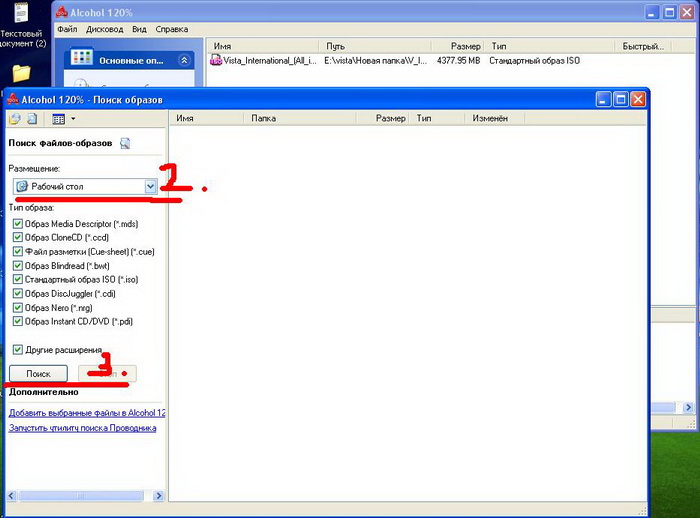
Task: Toggle Образ CloneCD (*.ccd) checkbox
Action: pos(17,238)
